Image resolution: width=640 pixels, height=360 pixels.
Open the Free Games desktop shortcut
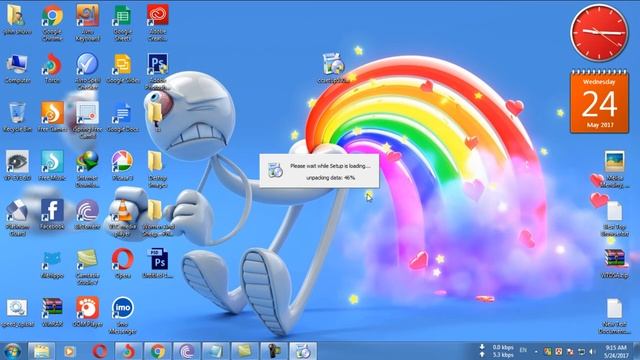tap(52, 118)
